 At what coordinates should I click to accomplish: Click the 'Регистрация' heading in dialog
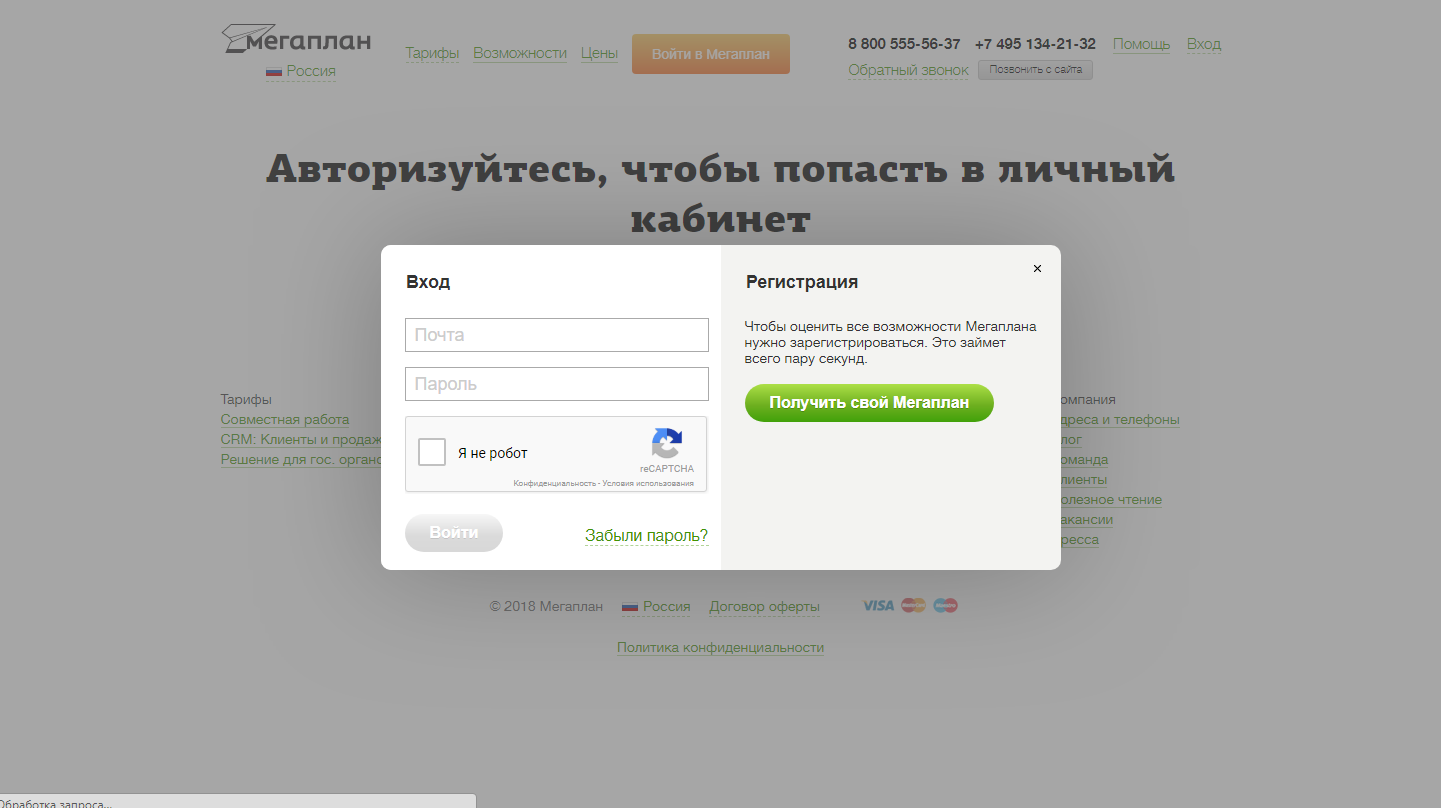pyautogui.click(x=802, y=282)
